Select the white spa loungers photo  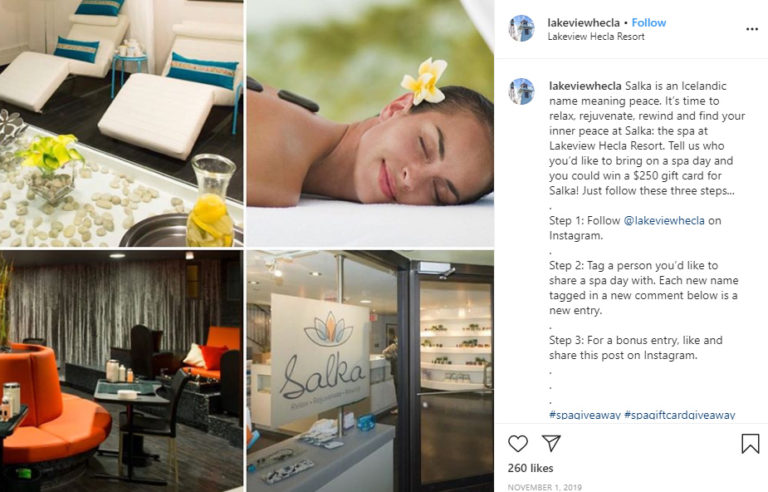click(x=121, y=123)
